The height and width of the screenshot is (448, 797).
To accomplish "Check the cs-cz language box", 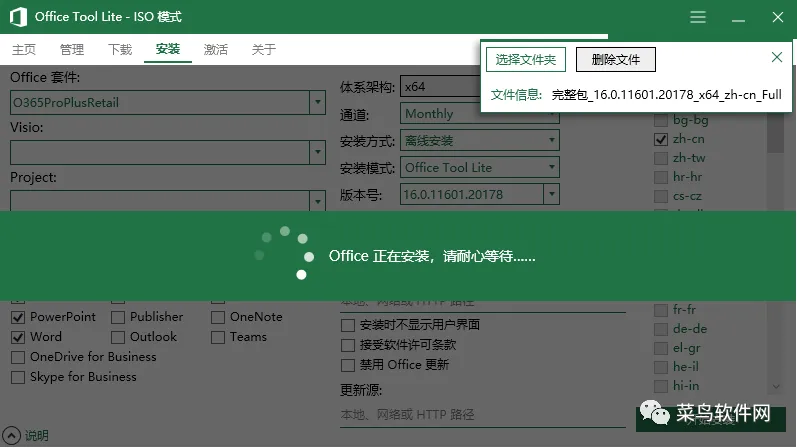I will pyautogui.click(x=661, y=196).
